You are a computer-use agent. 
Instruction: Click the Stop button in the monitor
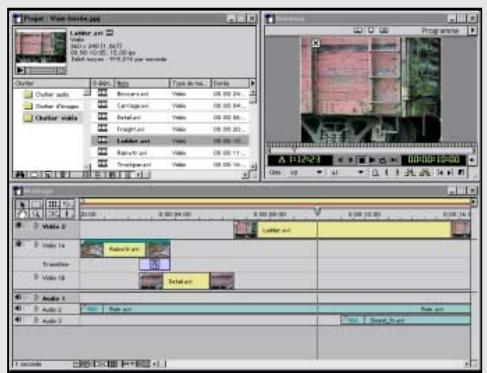(361, 160)
